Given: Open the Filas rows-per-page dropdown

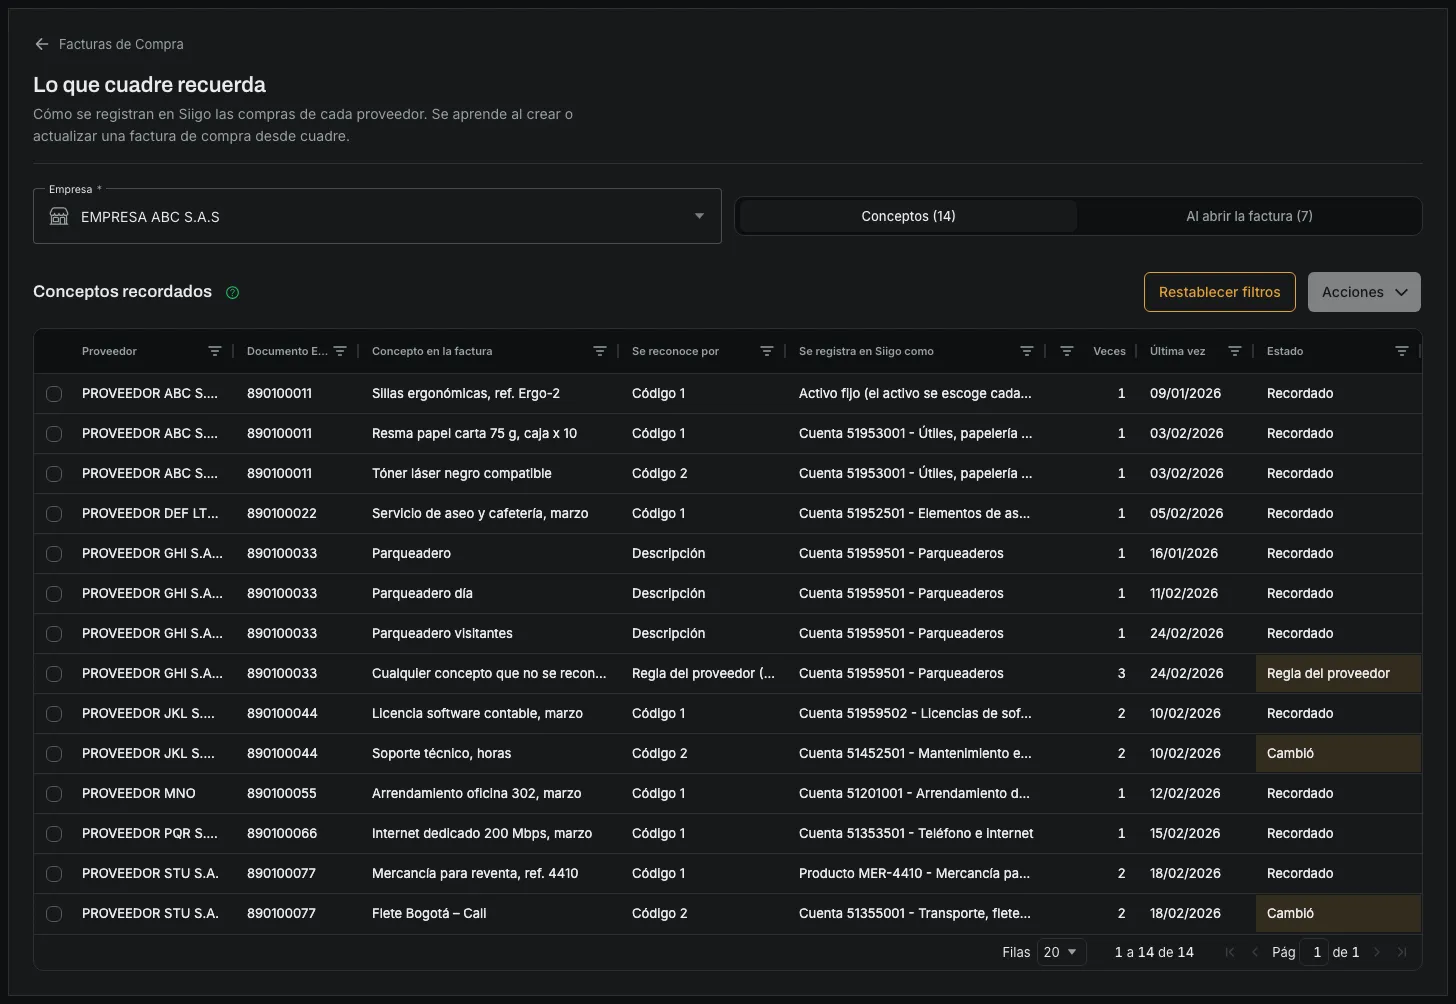Looking at the screenshot, I should pyautogui.click(x=1061, y=952).
